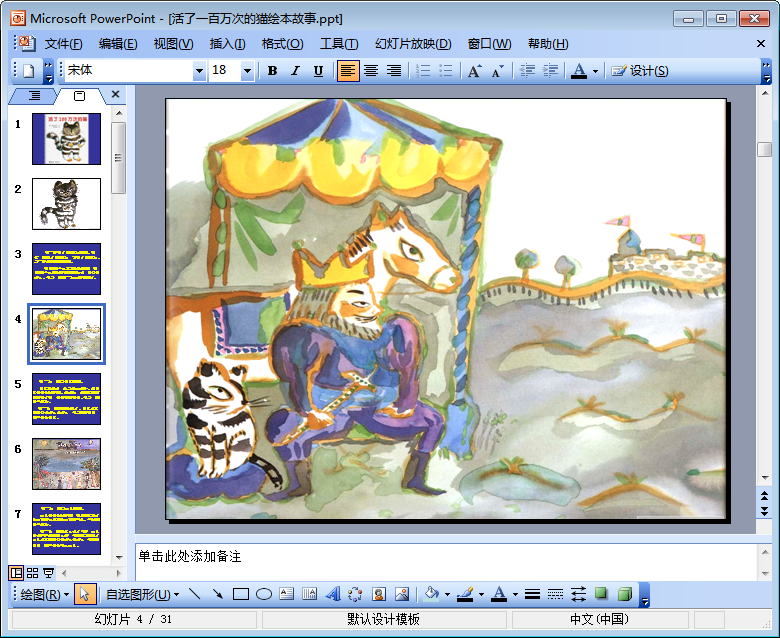Center align the text
Viewport: 780px width, 638px height.
[371, 71]
